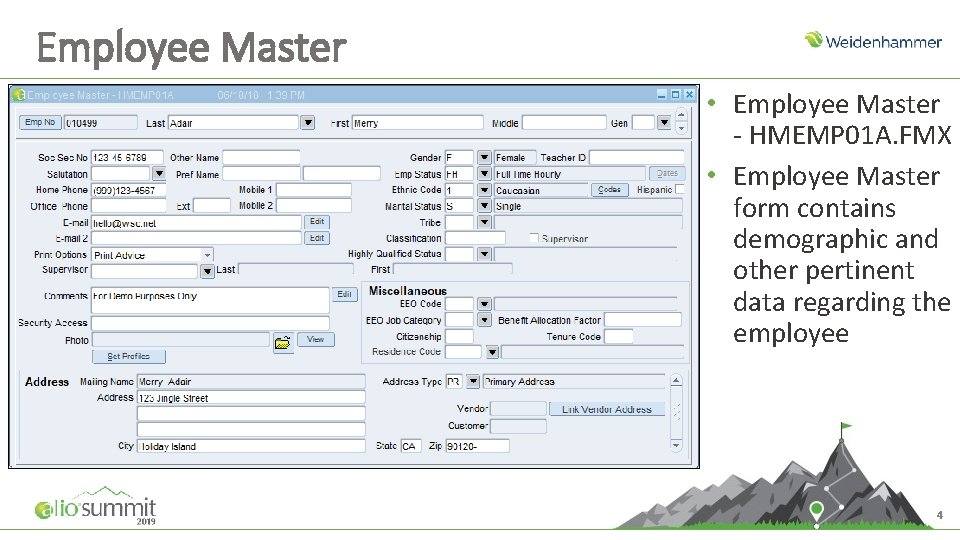This screenshot has width=960, height=540.
Task: Click the Edit button for E-mail 2
Action: (317, 238)
